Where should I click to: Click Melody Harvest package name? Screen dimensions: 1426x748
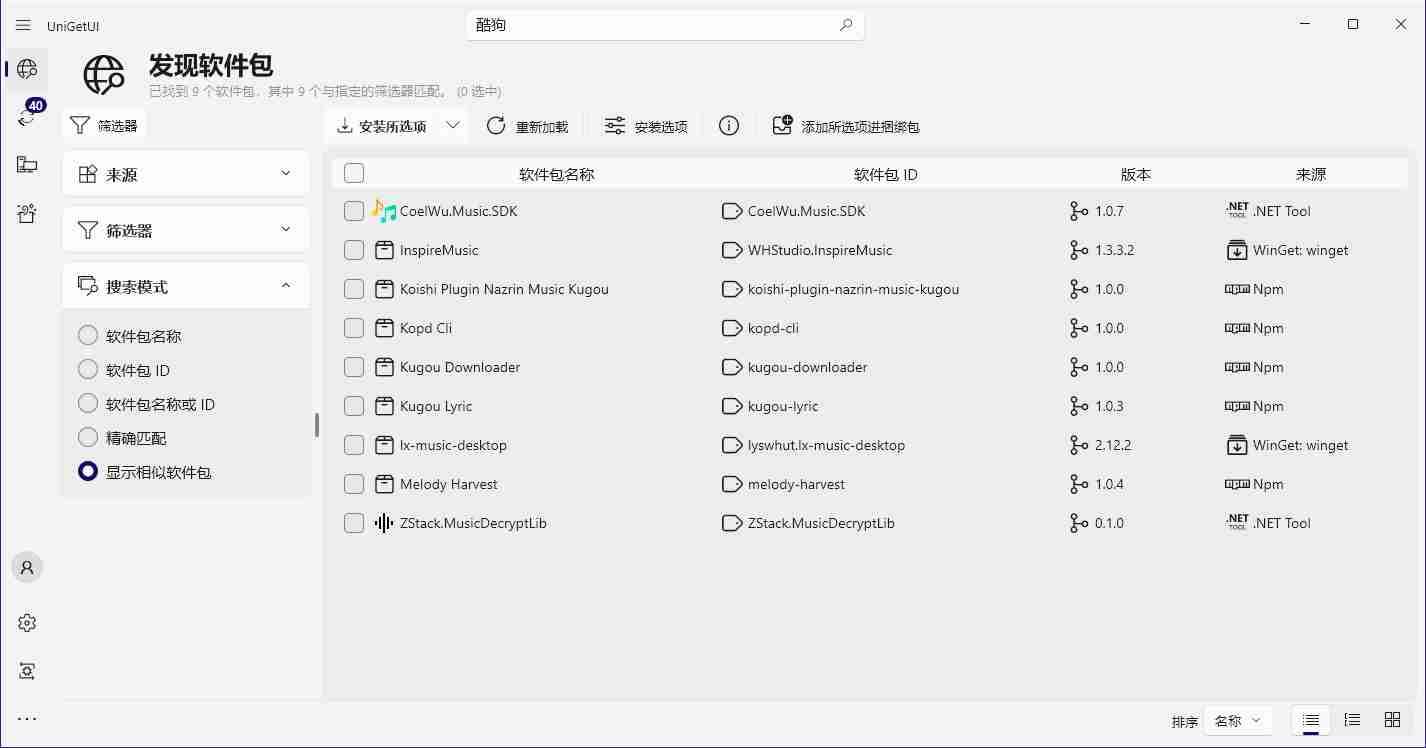point(449,484)
